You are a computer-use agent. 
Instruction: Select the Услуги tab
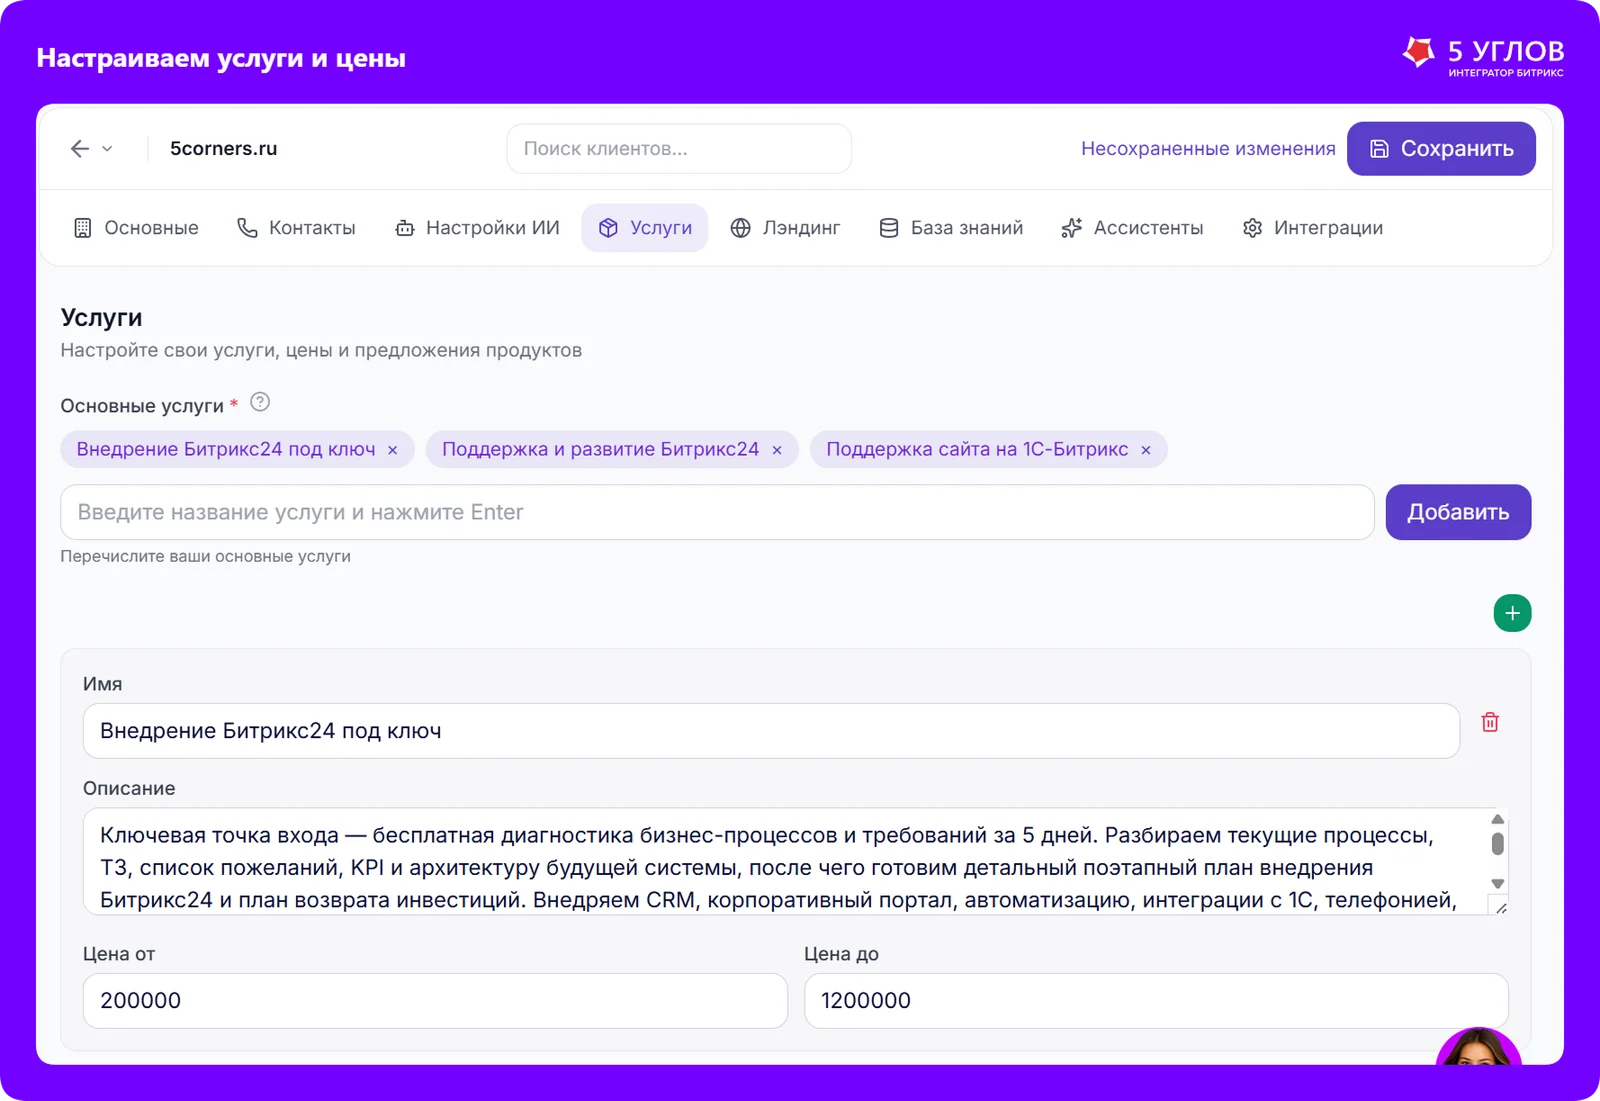click(x=645, y=228)
